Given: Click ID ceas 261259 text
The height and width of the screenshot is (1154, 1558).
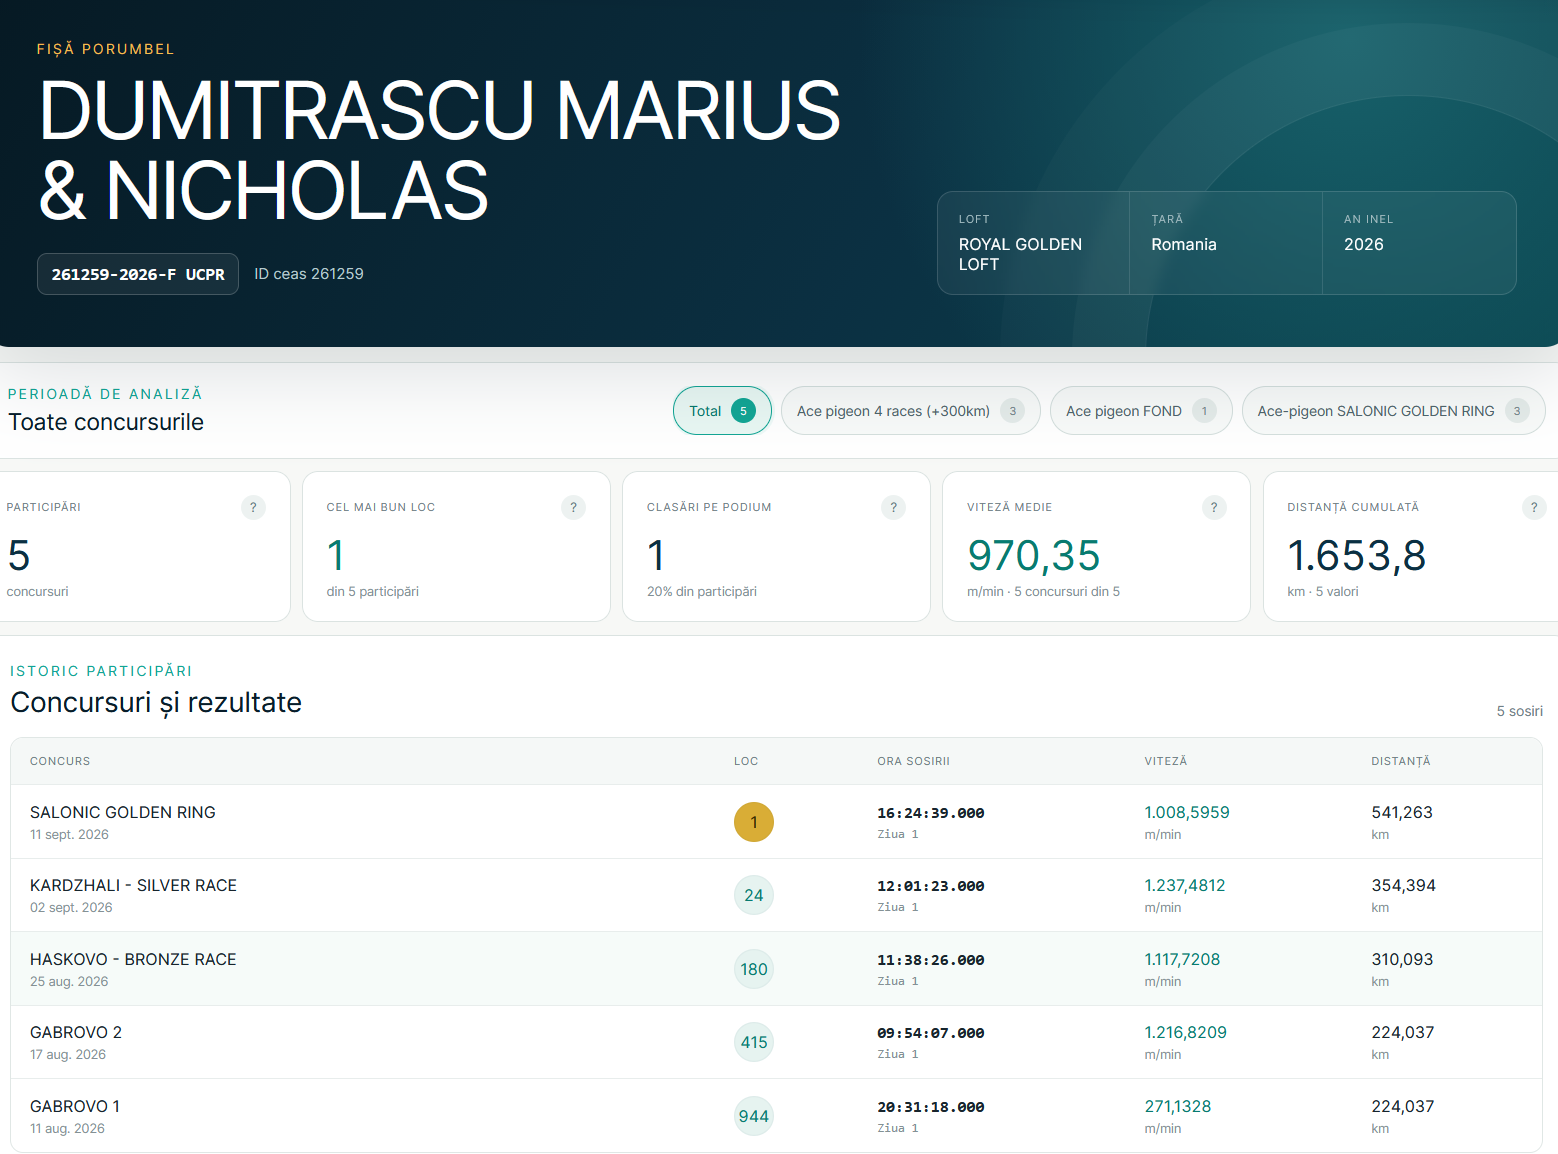Looking at the screenshot, I should pyautogui.click(x=309, y=274).
